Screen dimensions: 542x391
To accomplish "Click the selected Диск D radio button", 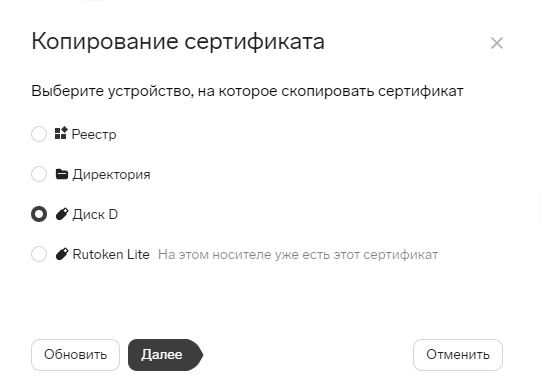I will coord(39,214).
